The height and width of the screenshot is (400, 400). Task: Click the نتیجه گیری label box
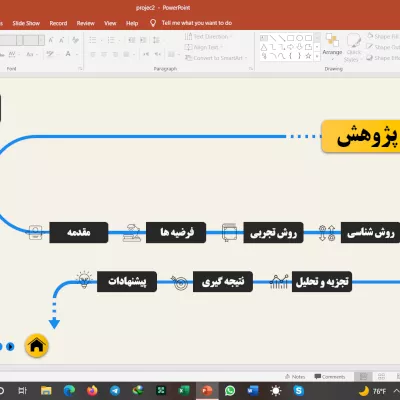click(x=223, y=282)
